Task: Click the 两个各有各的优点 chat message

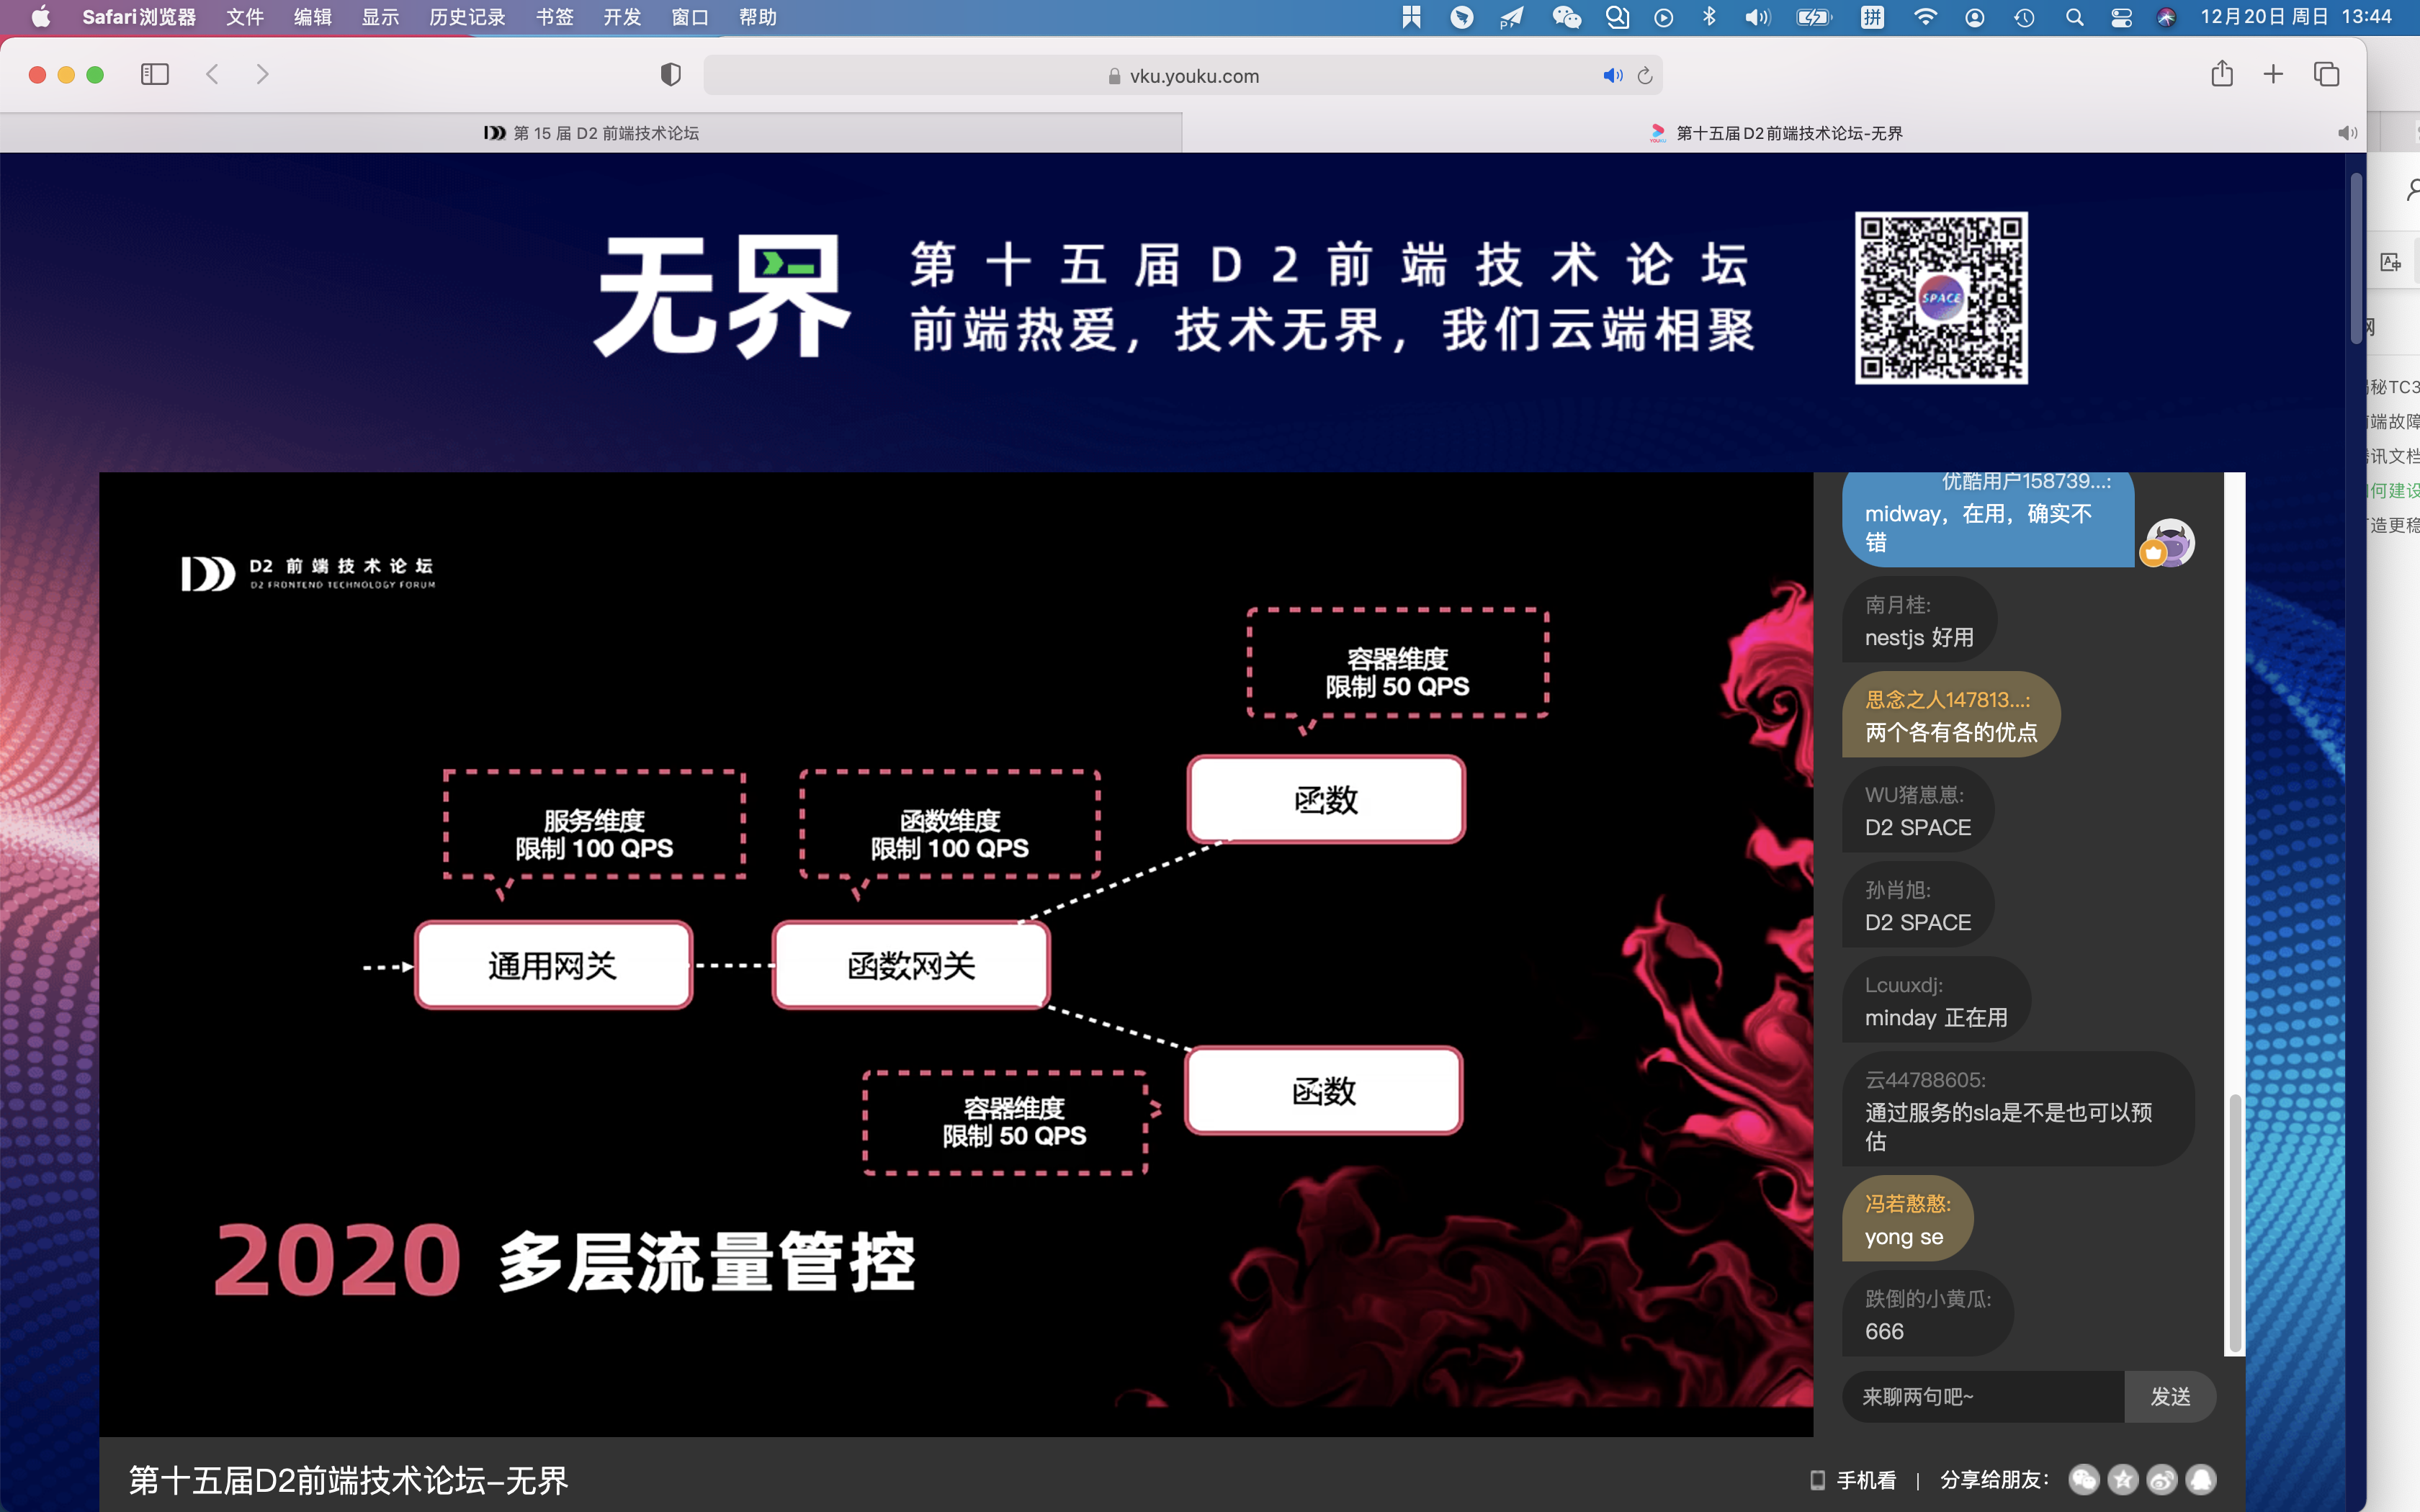Action: tap(1951, 716)
